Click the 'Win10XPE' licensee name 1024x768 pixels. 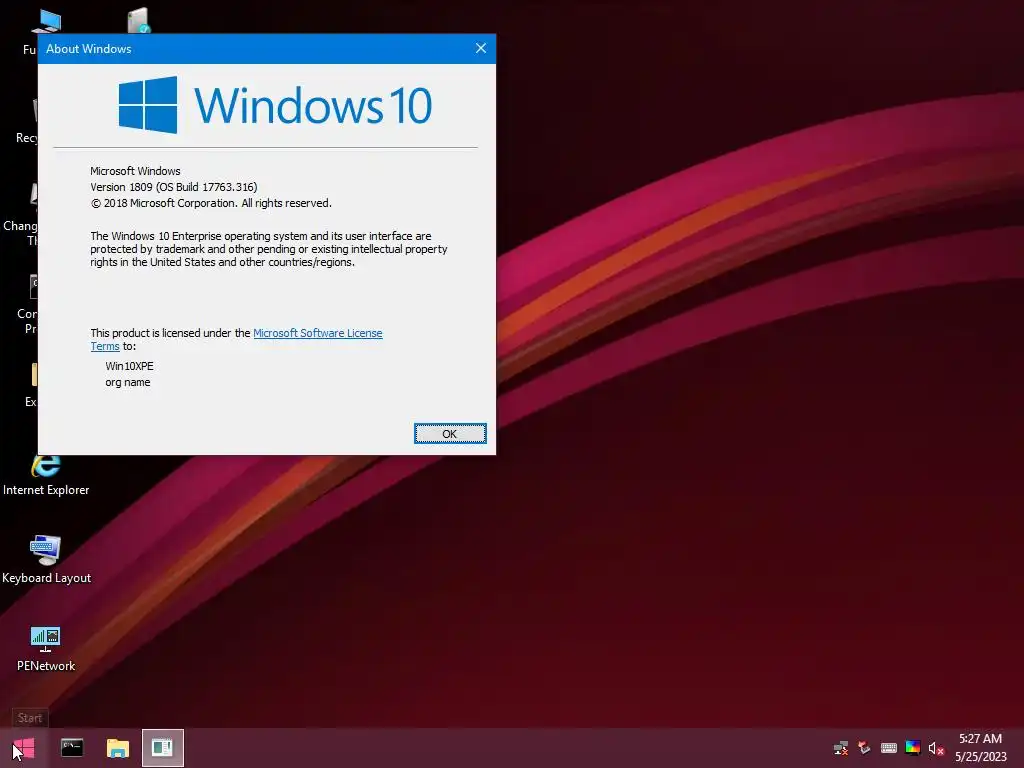coord(129,366)
